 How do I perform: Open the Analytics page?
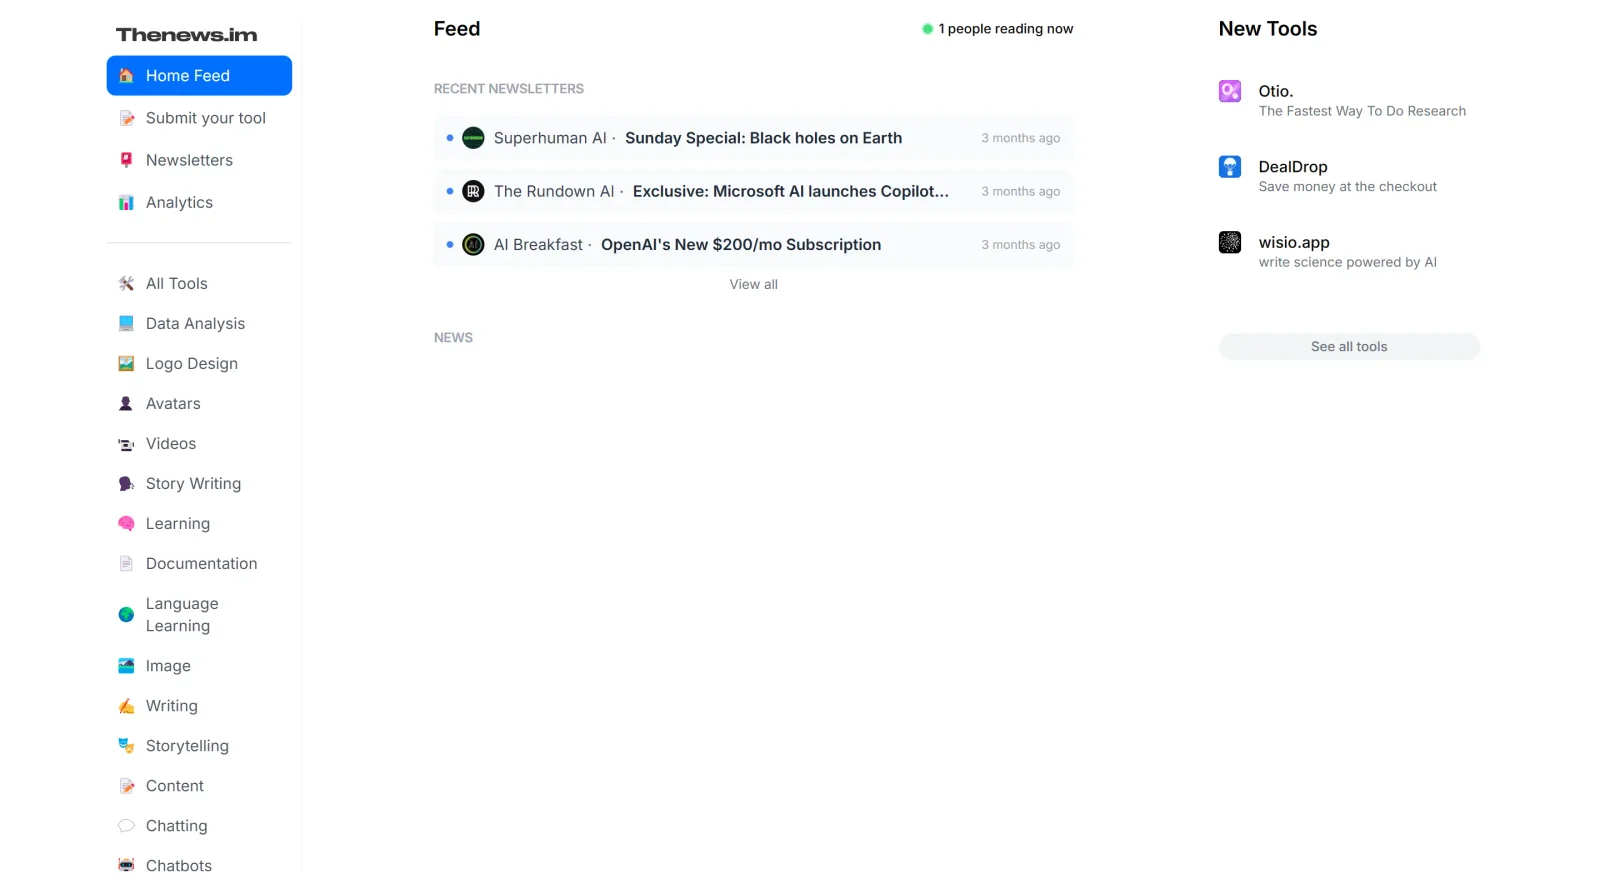199,202
